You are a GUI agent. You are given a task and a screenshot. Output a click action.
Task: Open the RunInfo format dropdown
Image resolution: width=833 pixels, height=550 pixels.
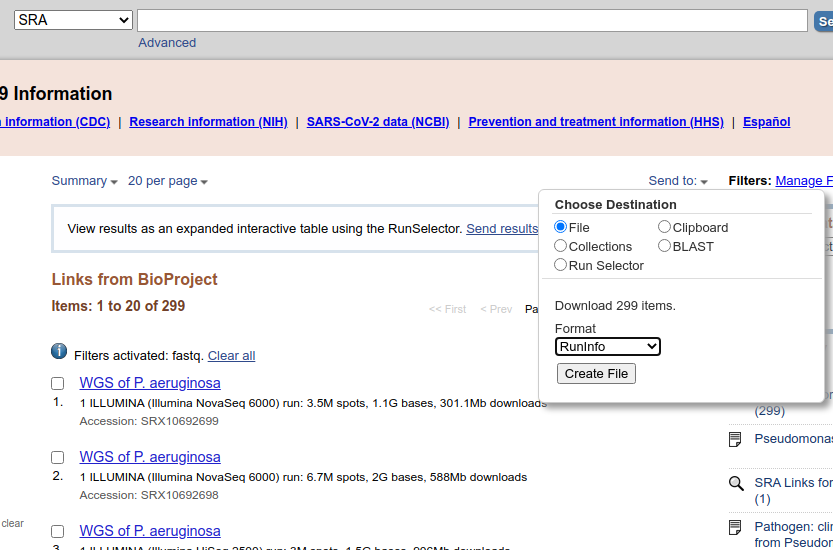(608, 346)
